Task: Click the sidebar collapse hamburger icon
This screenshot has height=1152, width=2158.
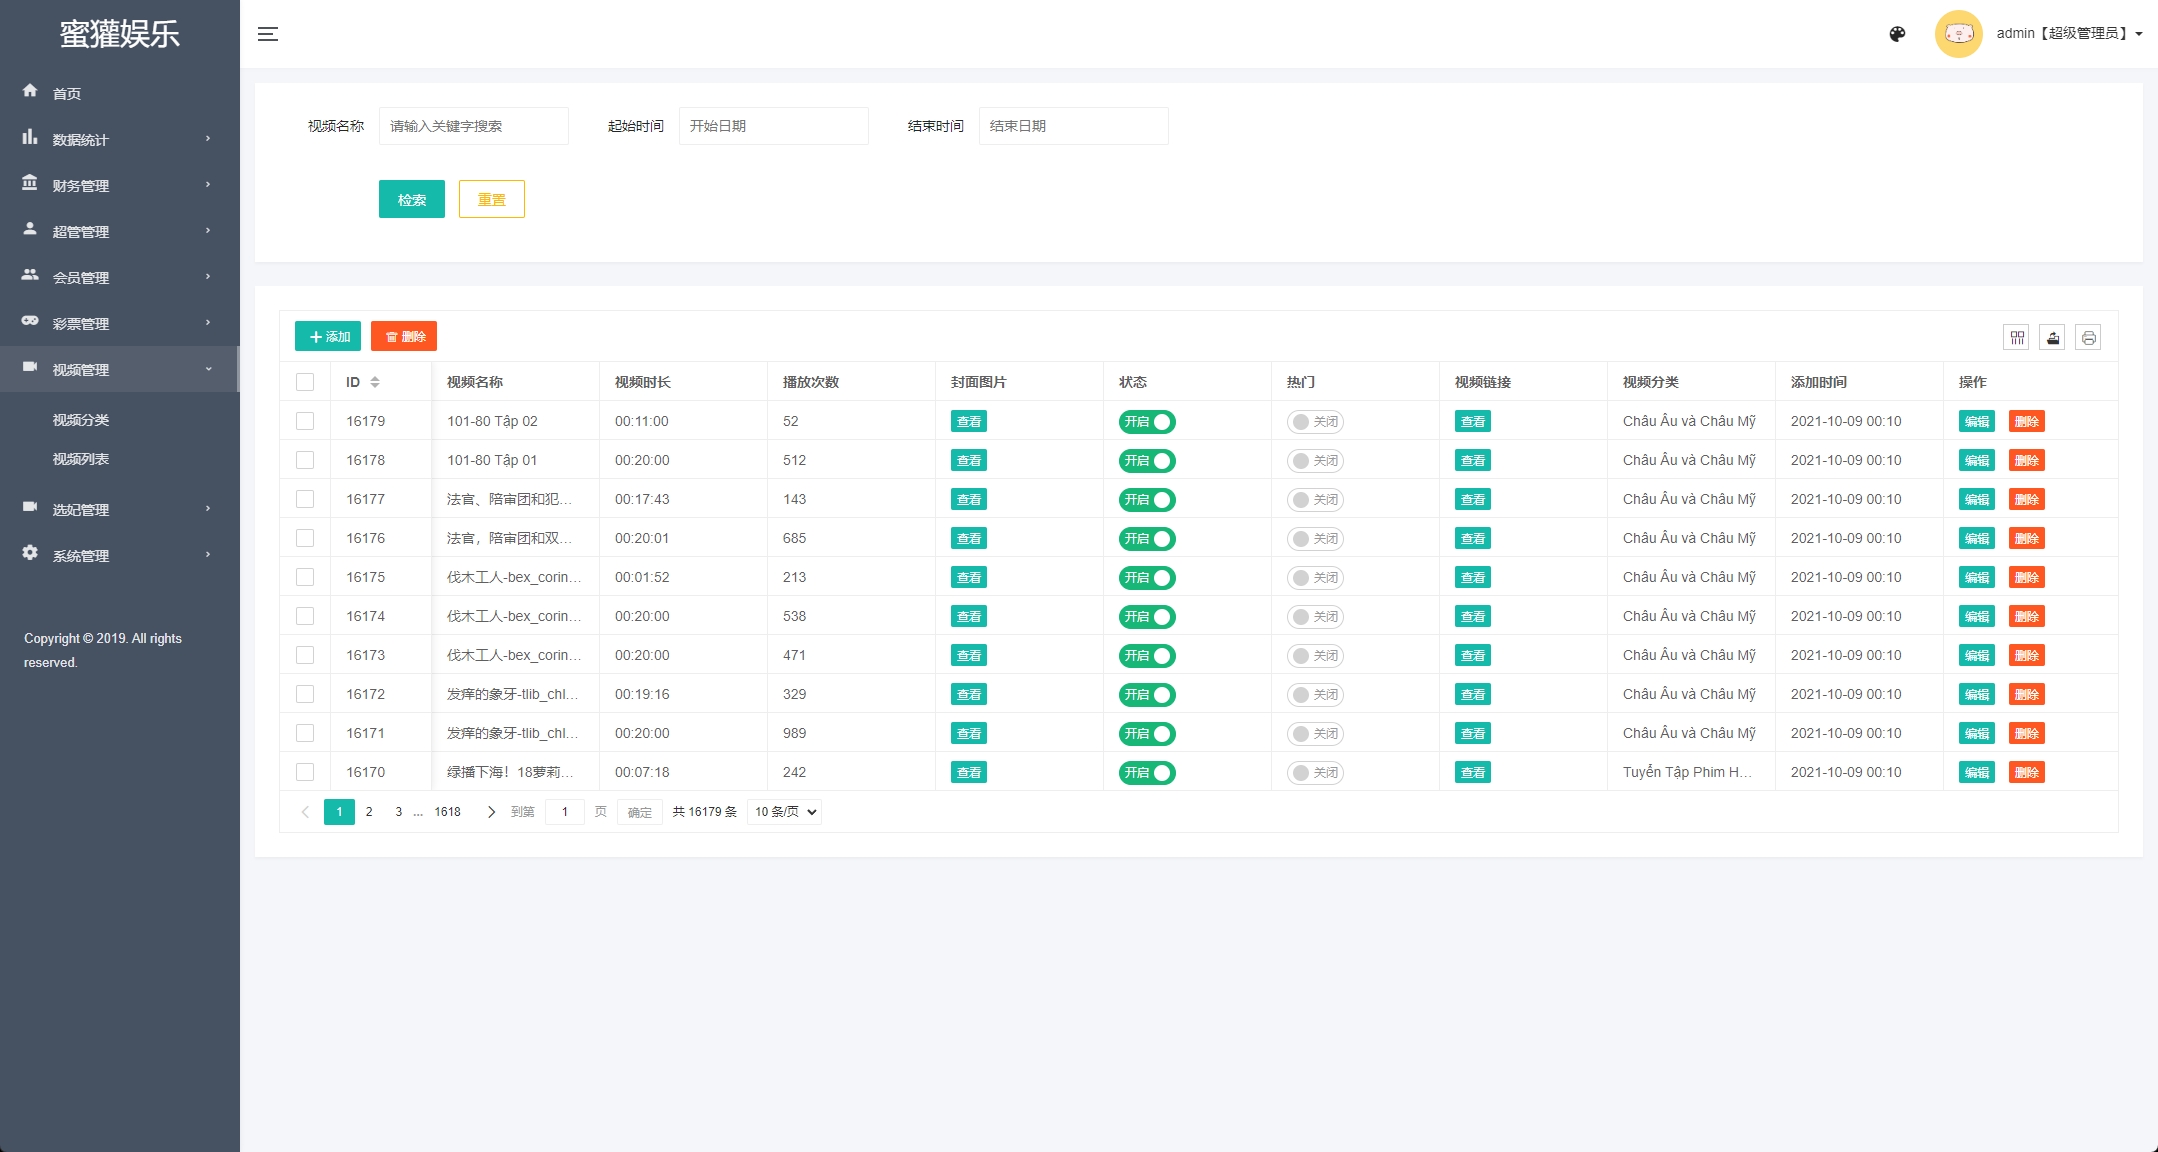Action: click(x=268, y=34)
